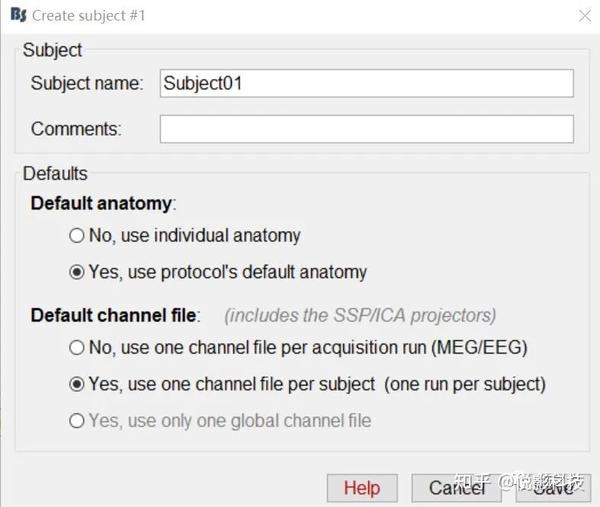Open the Help button
Screen dimensions: 600x507
pyautogui.click(x=361, y=488)
